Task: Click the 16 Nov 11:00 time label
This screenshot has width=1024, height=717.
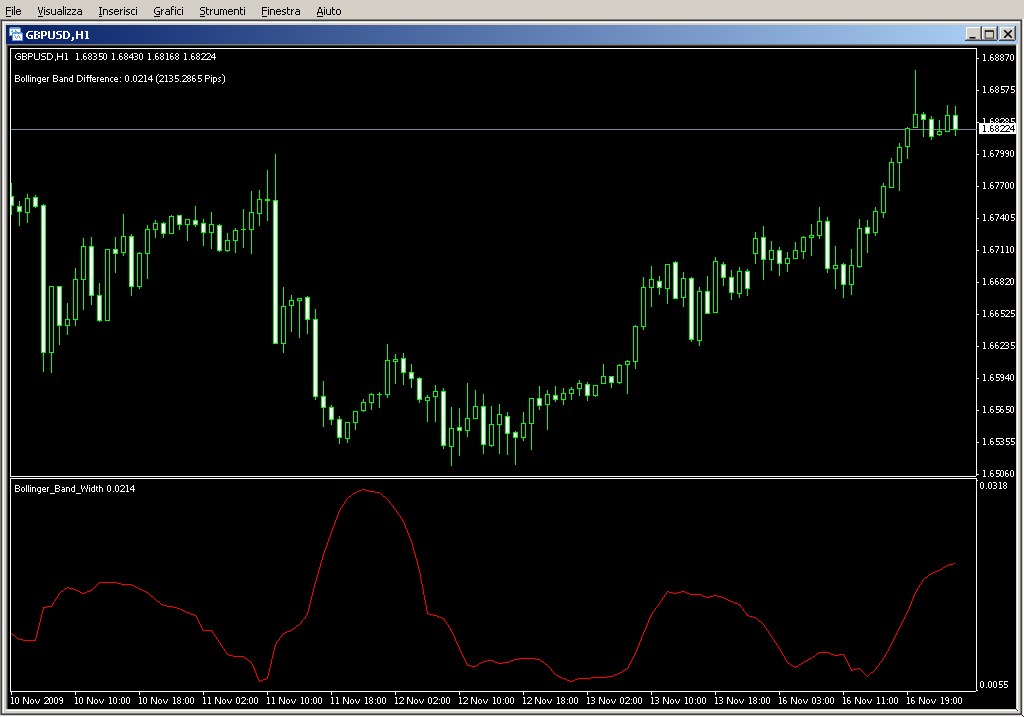Action: (870, 701)
